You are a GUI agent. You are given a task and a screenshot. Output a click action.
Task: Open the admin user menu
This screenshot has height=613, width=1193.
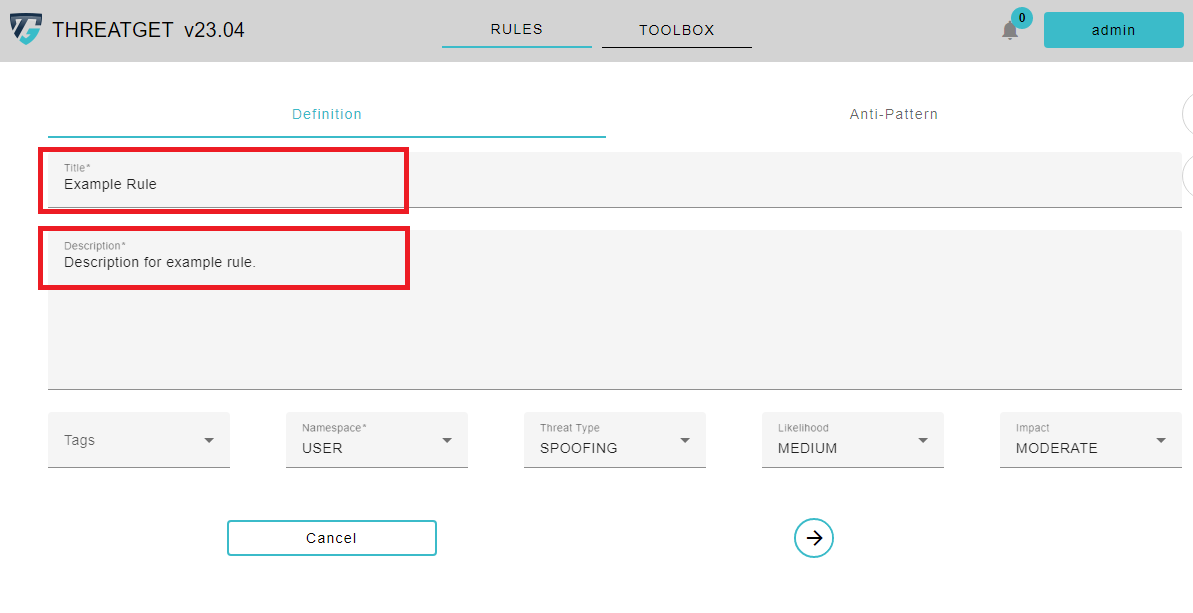pos(1113,30)
